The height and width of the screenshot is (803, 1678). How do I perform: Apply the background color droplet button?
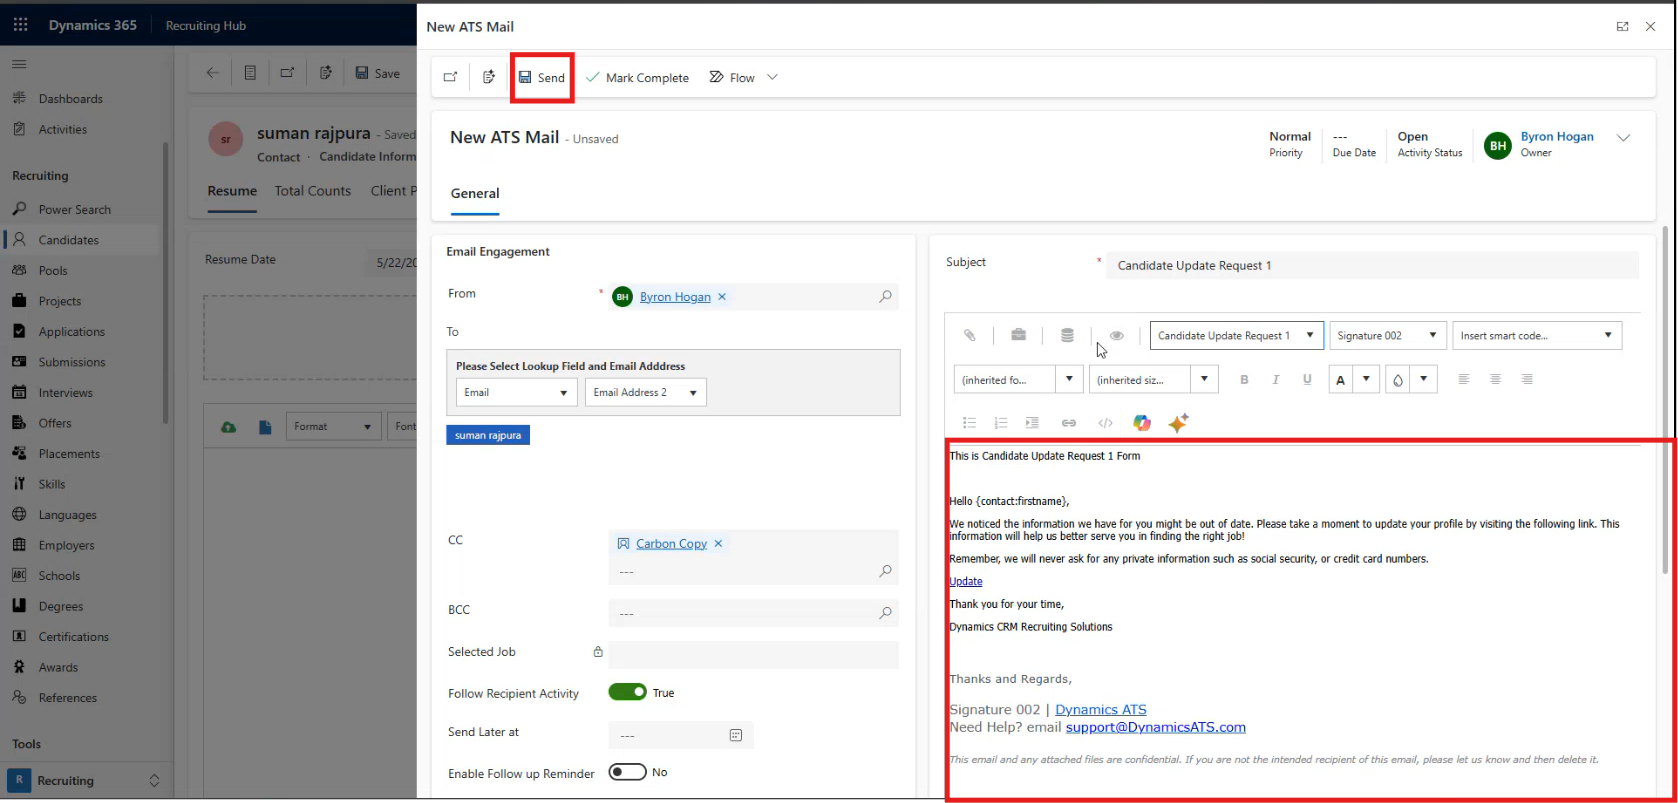click(x=1397, y=379)
